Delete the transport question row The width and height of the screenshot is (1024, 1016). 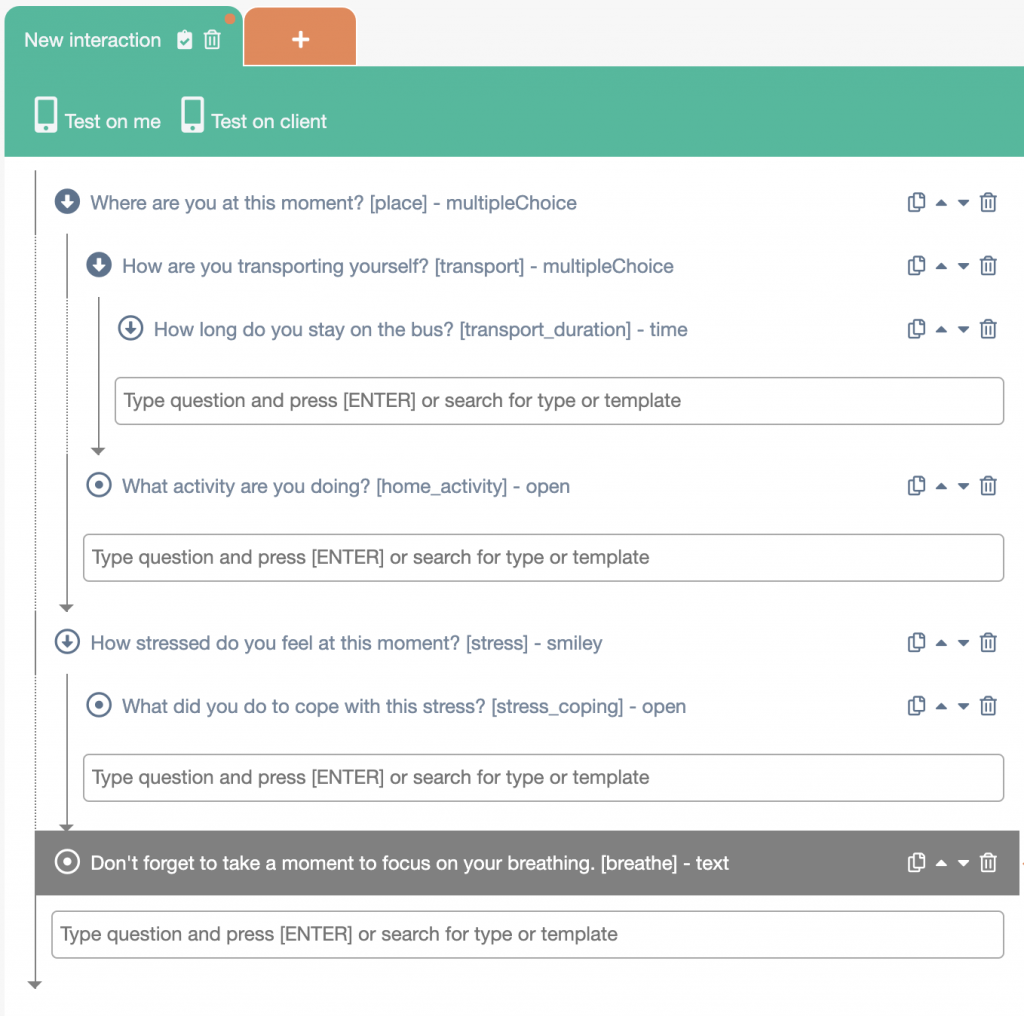(x=988, y=266)
